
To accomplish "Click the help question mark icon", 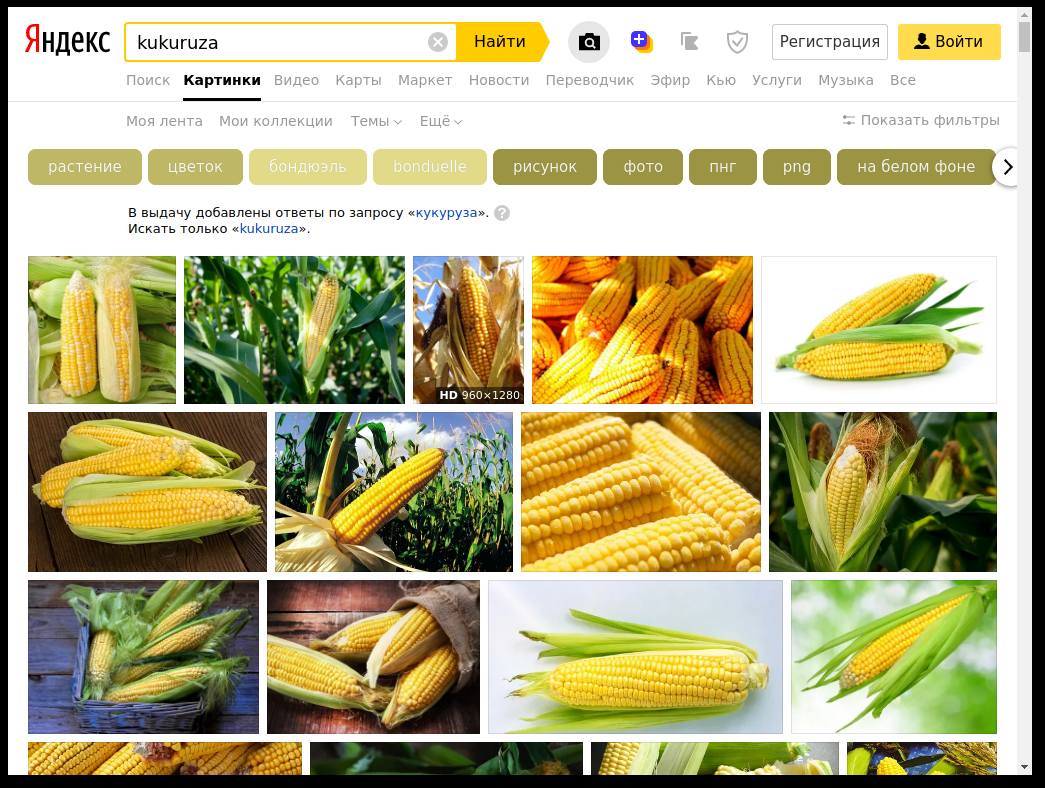I will click(502, 213).
